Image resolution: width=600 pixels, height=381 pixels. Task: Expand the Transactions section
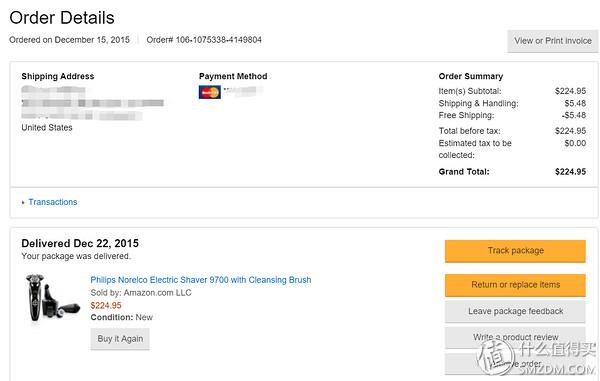point(53,202)
